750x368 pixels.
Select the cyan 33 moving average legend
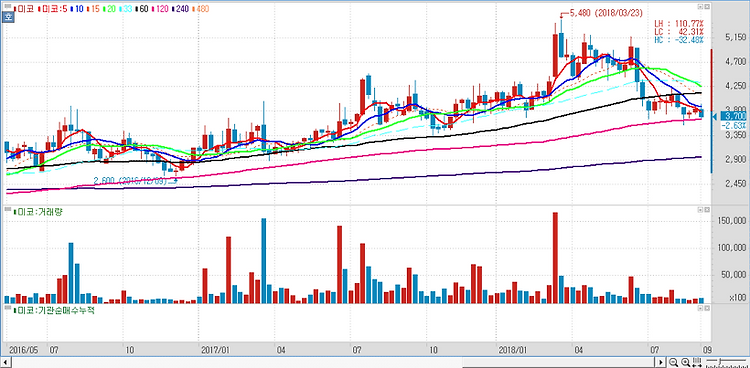point(125,9)
